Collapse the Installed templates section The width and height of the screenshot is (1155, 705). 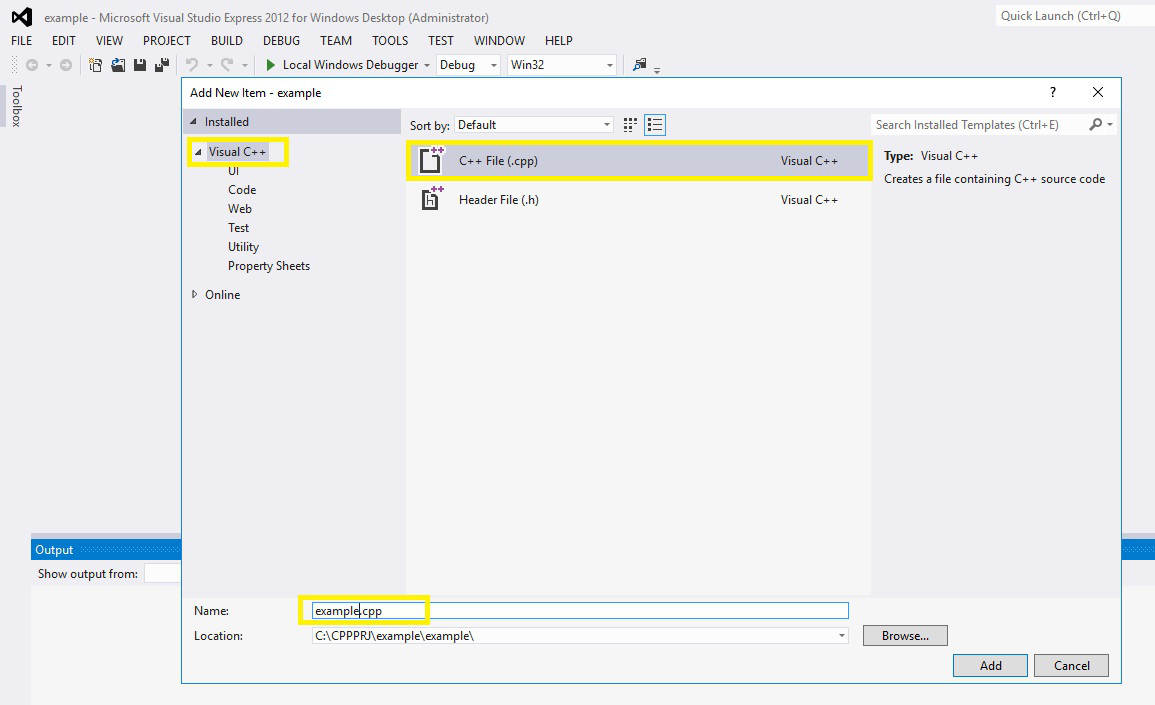194,122
